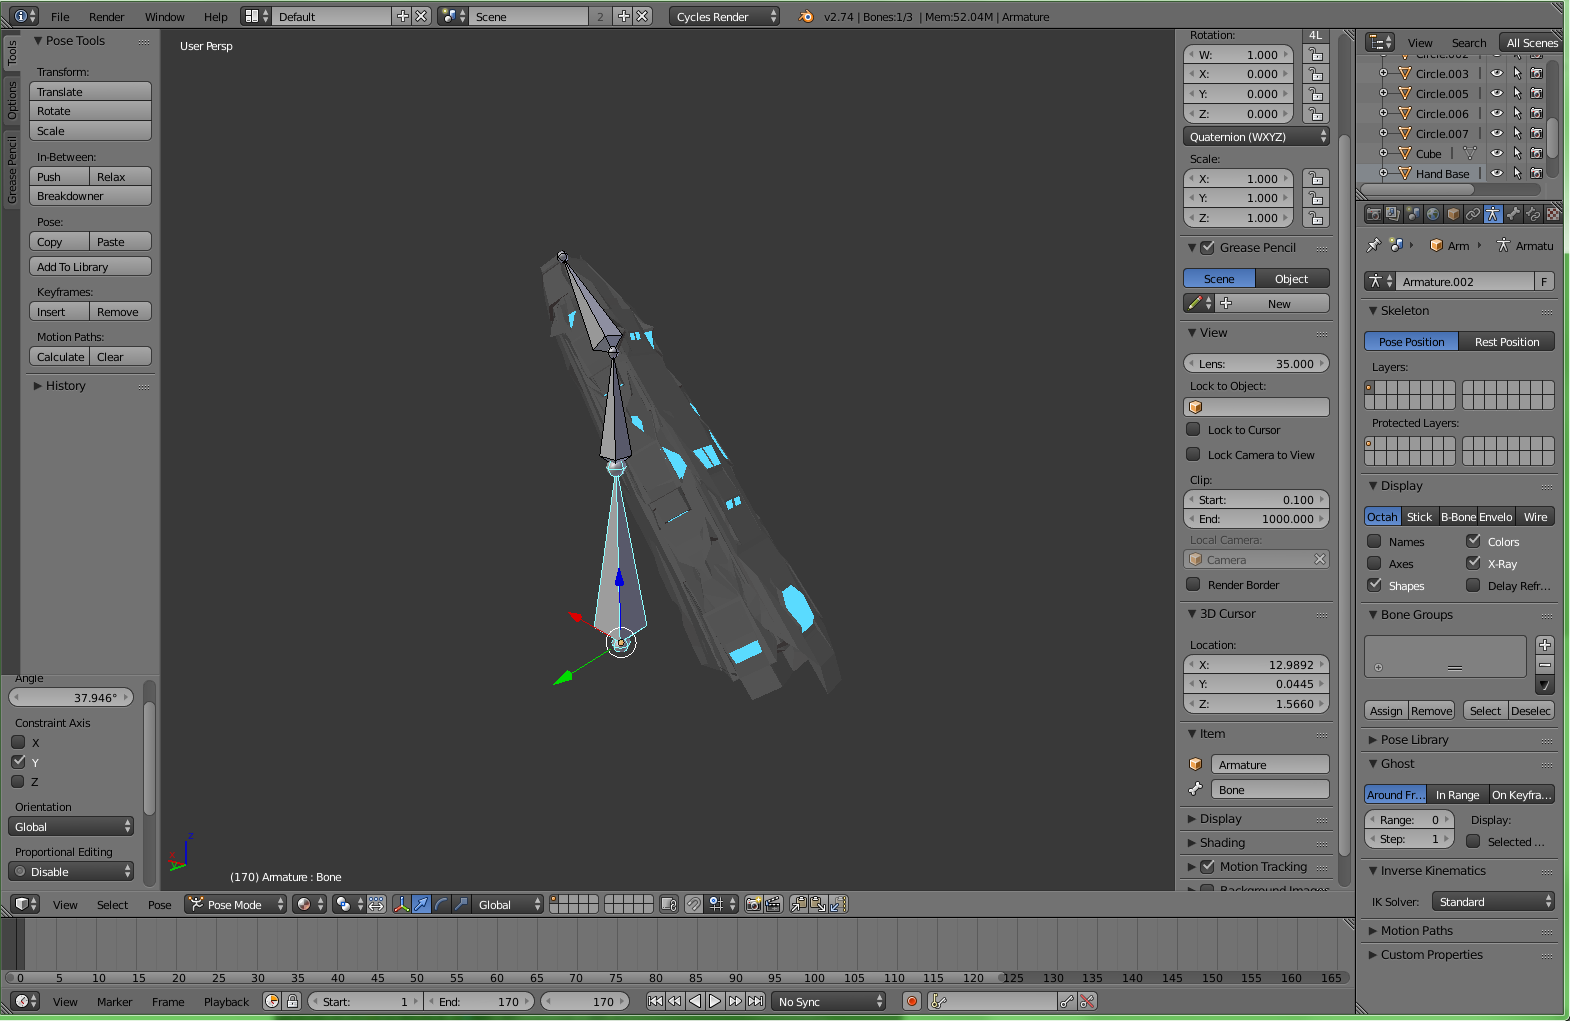This screenshot has height=1021, width=1570.
Task: Open the Pose menu in 3D view header
Action: 159,904
